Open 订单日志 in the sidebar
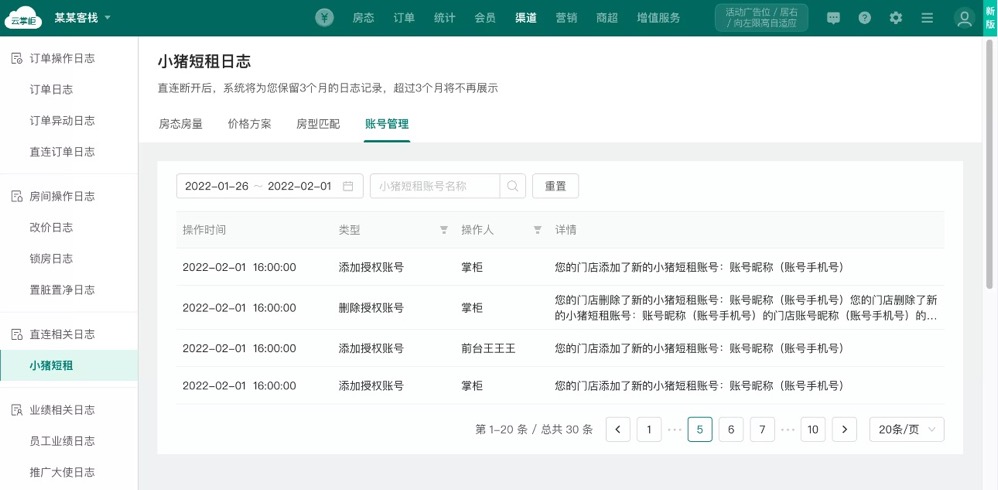Image resolution: width=998 pixels, height=490 pixels. tap(51, 90)
